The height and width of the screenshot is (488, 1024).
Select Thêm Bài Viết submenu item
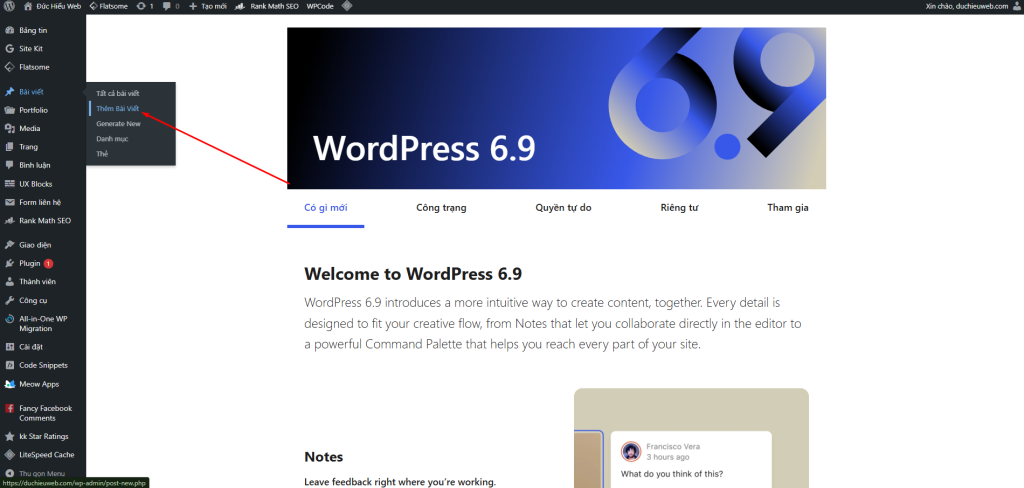pyautogui.click(x=118, y=108)
